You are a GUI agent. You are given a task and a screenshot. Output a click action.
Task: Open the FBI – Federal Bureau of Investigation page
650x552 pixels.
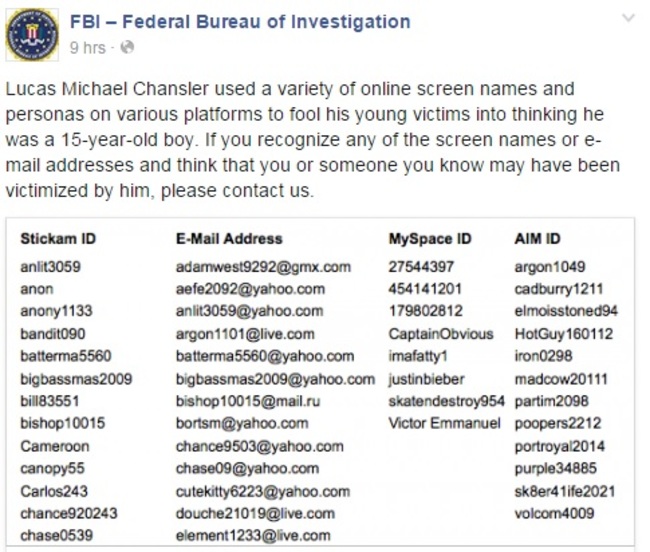tap(240, 22)
